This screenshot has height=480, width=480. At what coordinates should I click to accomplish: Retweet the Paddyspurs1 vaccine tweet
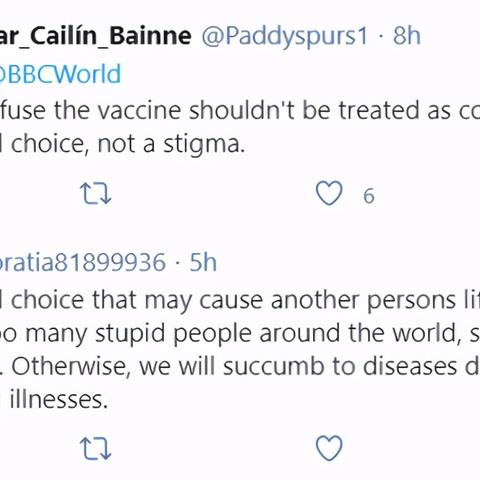tap(95, 194)
